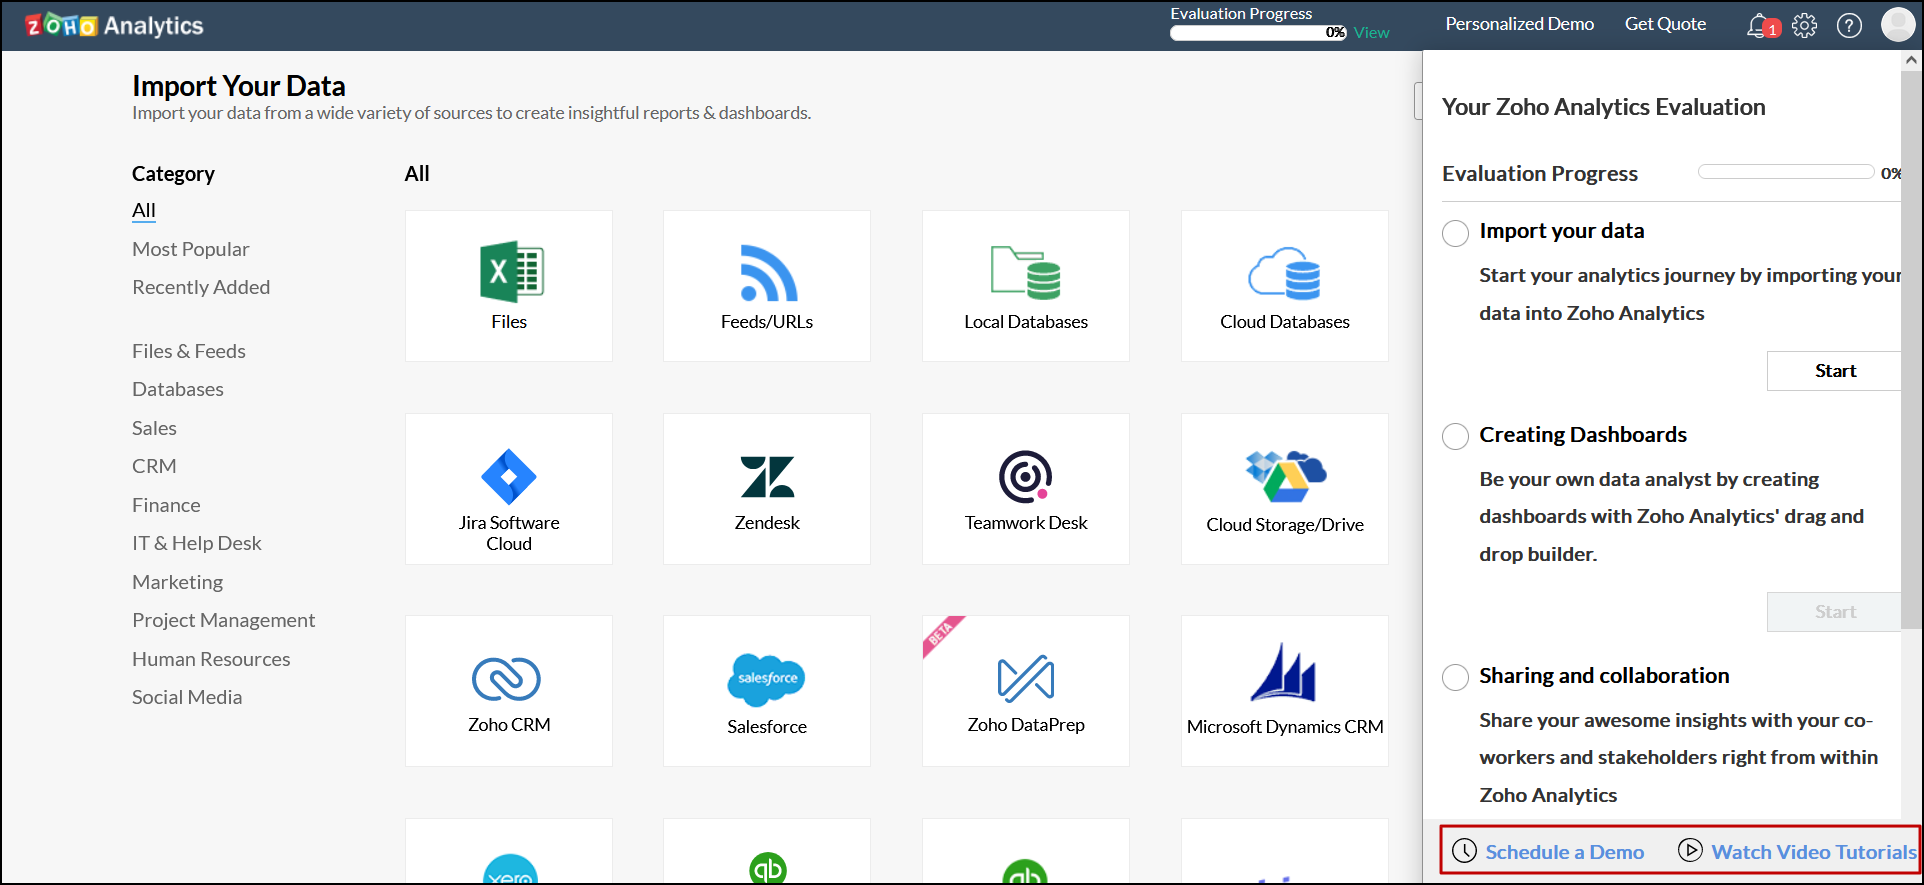Click the header Evaluation Progress bar
This screenshot has height=885, width=1924.
1258,33
